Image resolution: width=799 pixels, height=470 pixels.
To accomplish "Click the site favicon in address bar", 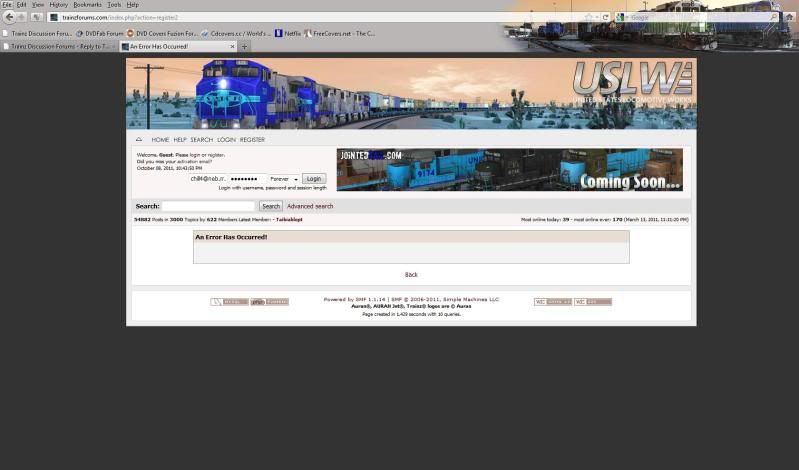I will (x=54, y=17).
